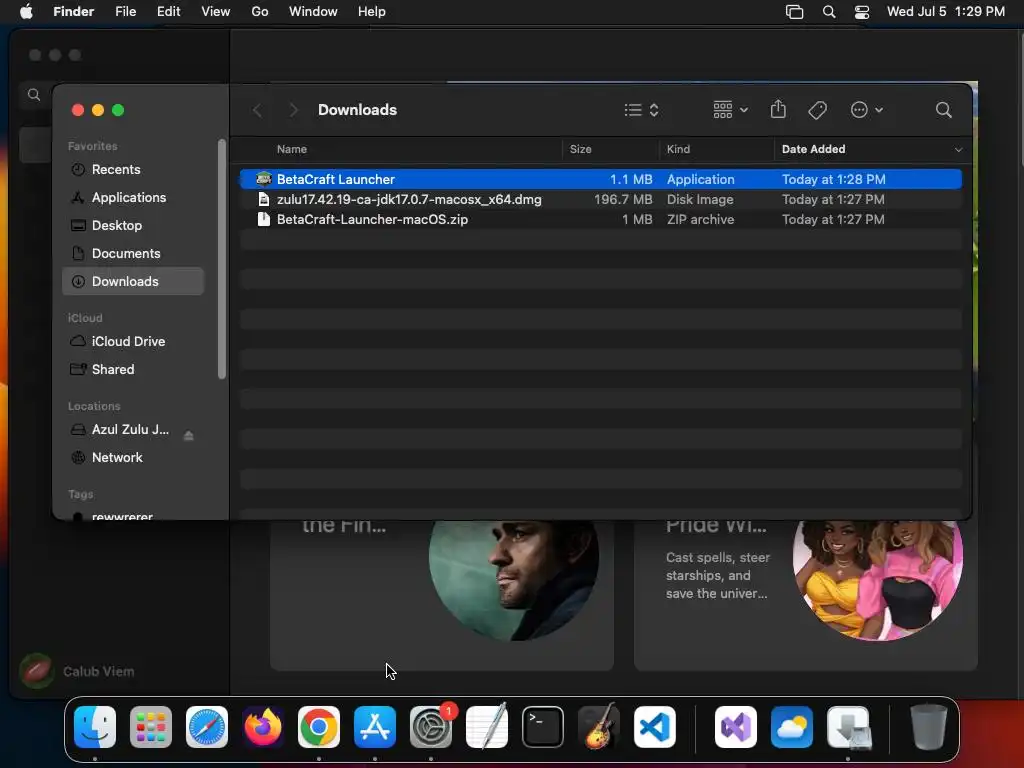The height and width of the screenshot is (768, 1024).
Task: Select Shared in the sidebar
Action: point(133,370)
